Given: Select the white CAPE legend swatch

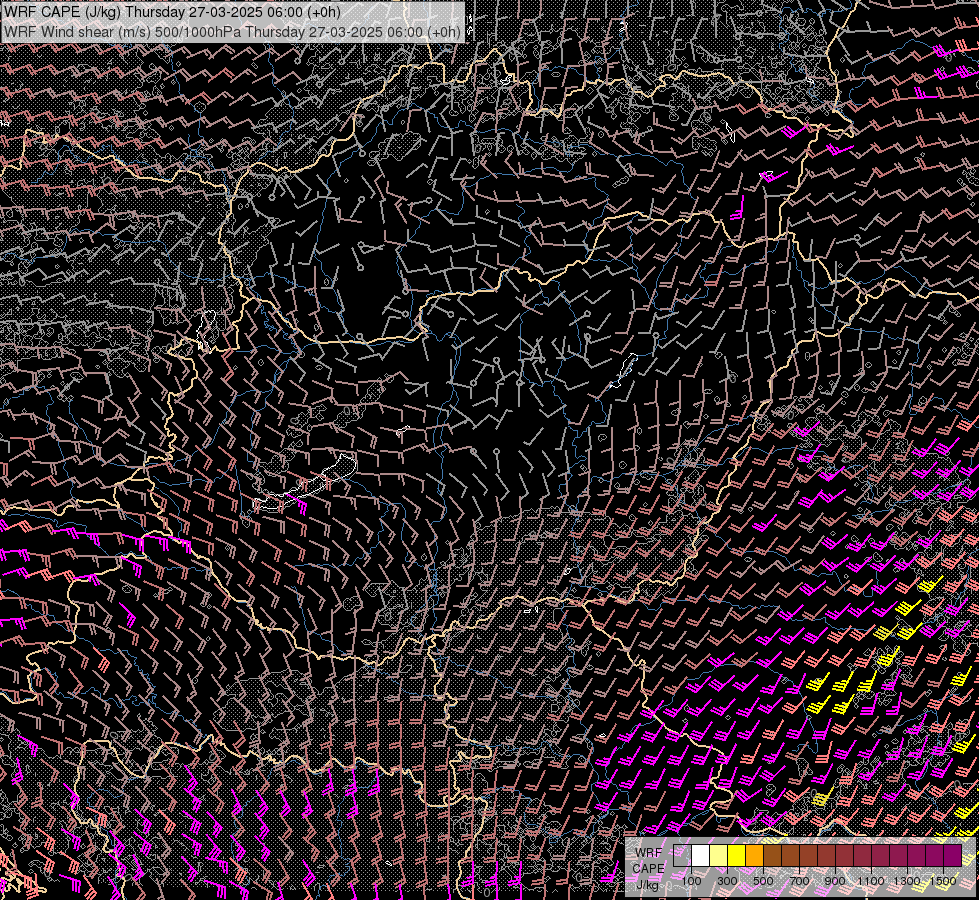Looking at the screenshot, I should [x=701, y=855].
